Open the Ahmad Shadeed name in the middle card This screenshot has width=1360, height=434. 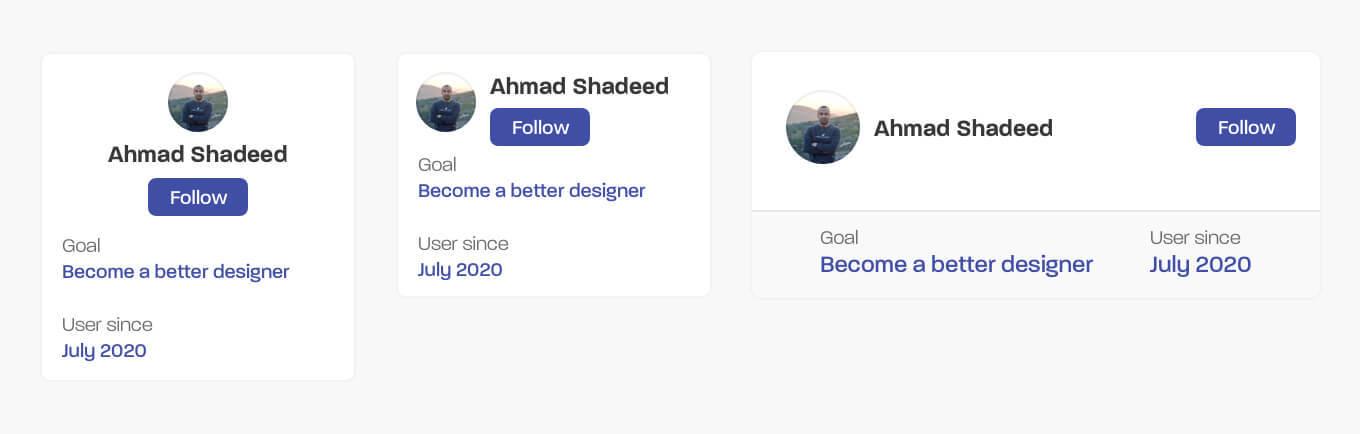coord(579,86)
